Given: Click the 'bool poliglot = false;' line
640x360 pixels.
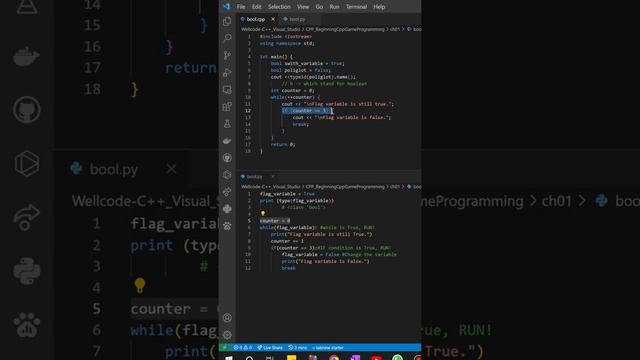Looking at the screenshot, I should (x=301, y=70).
